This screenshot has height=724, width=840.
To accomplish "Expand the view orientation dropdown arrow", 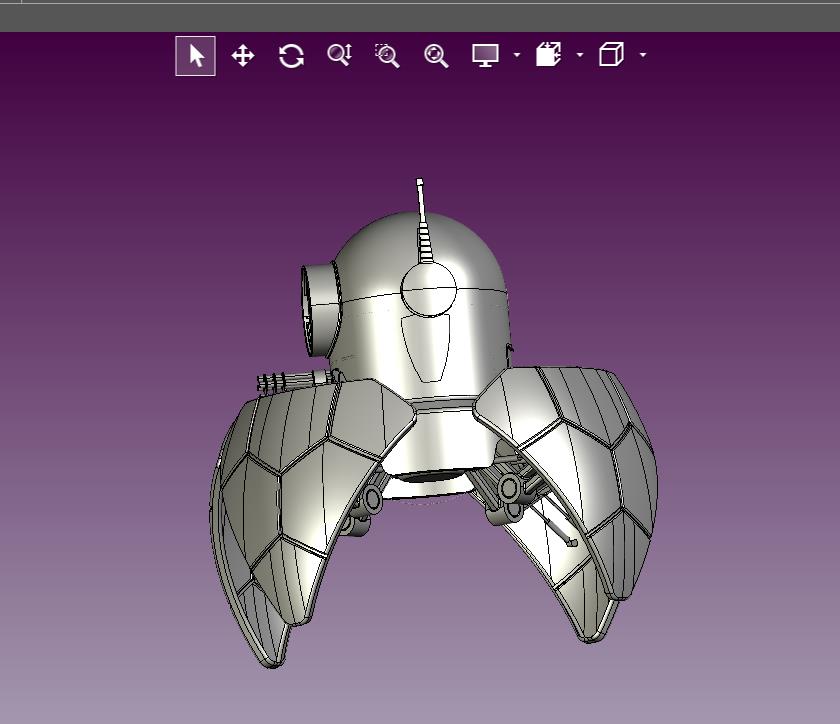I will click(643, 55).
